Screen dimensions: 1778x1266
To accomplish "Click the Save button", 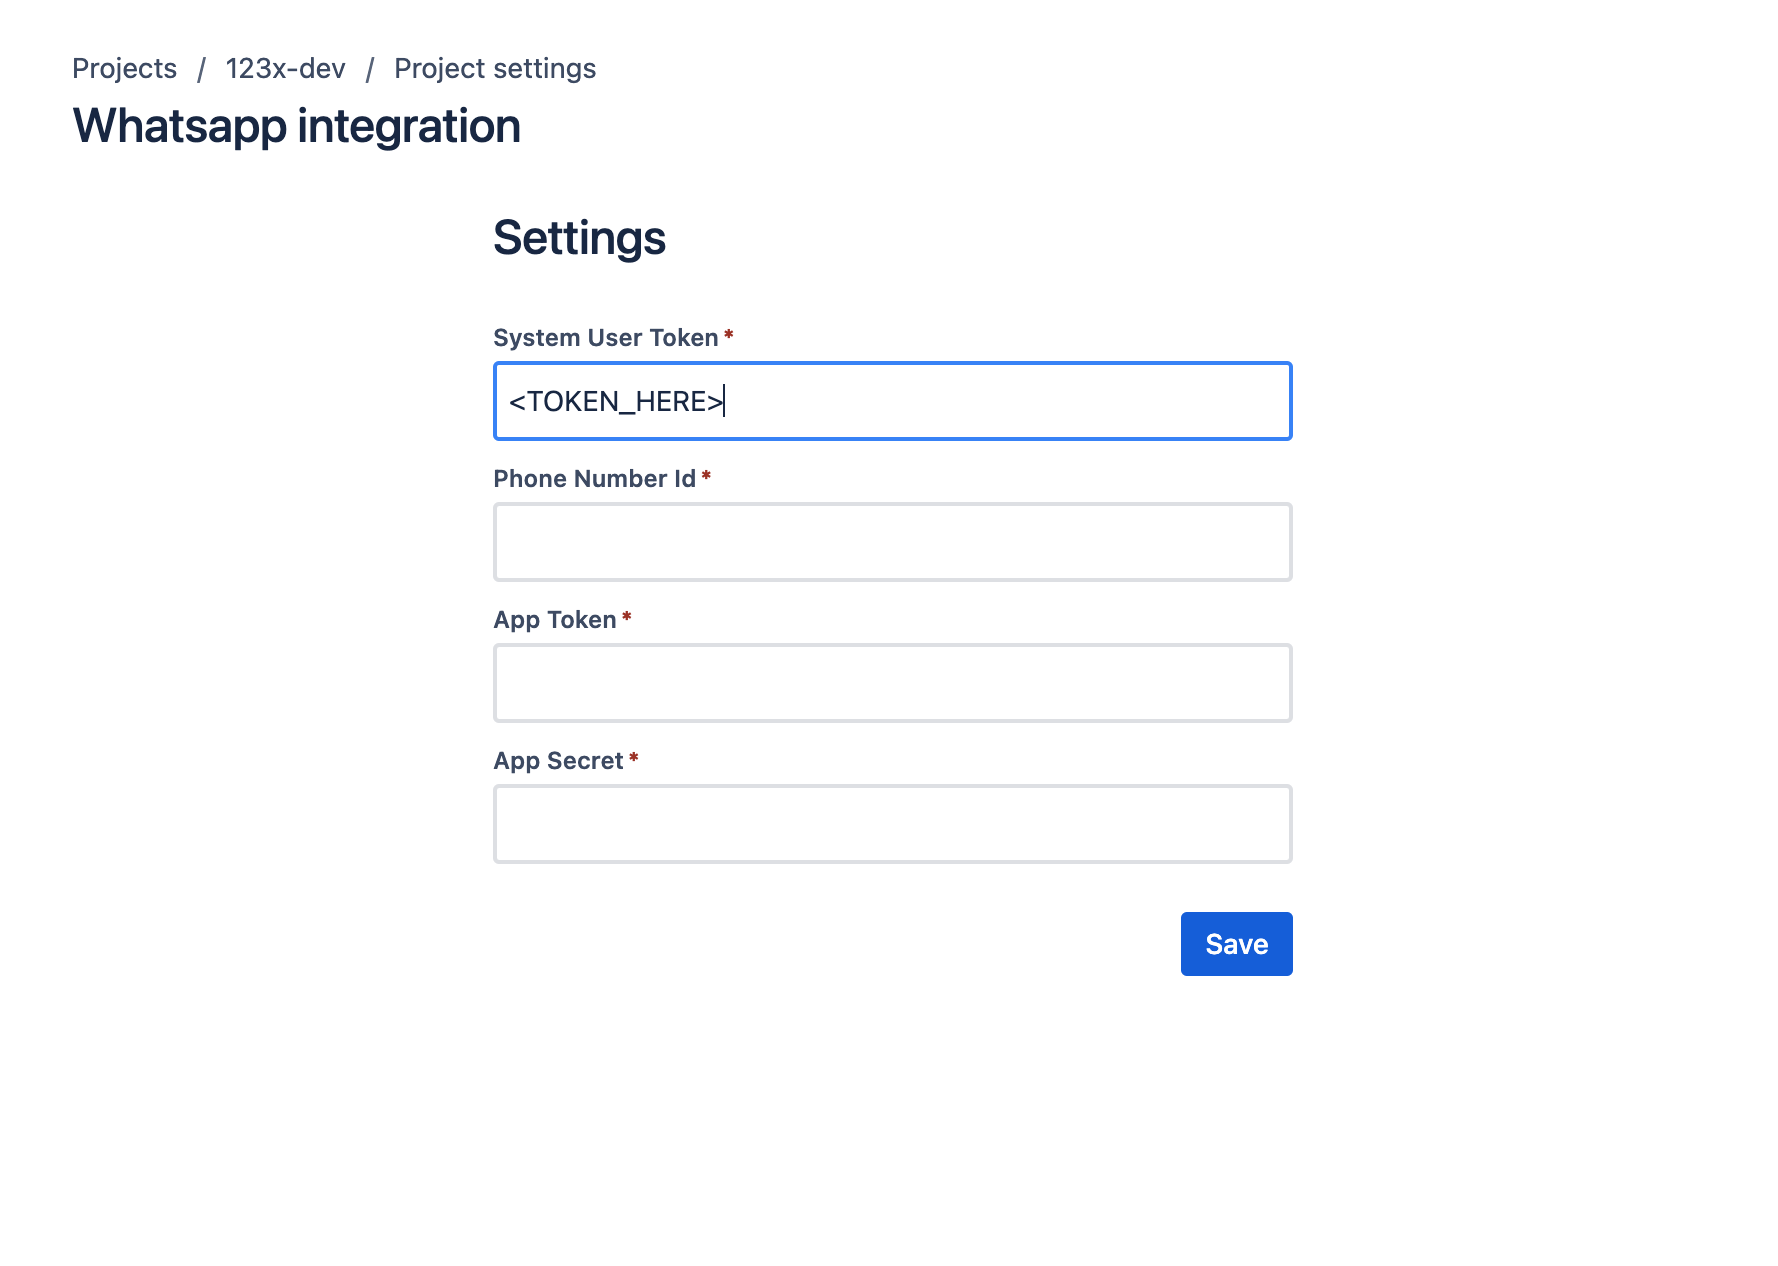I will 1236,943.
